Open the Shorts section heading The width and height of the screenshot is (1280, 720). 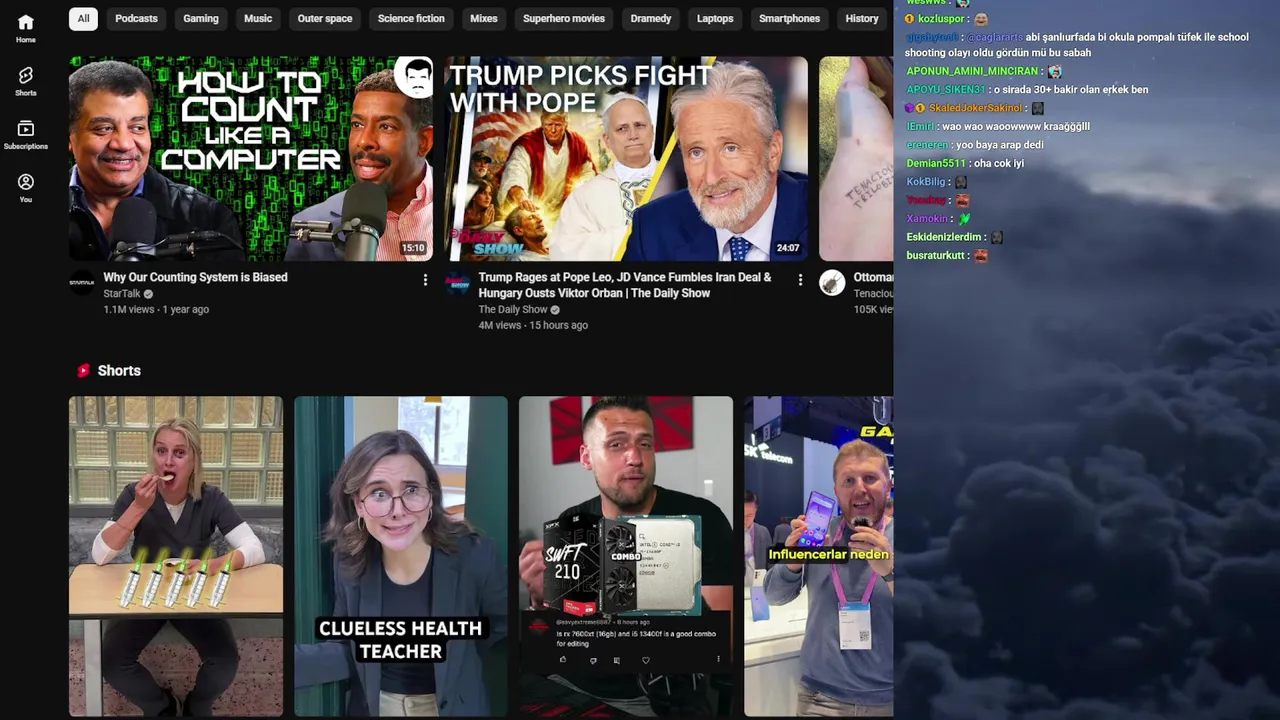119,371
